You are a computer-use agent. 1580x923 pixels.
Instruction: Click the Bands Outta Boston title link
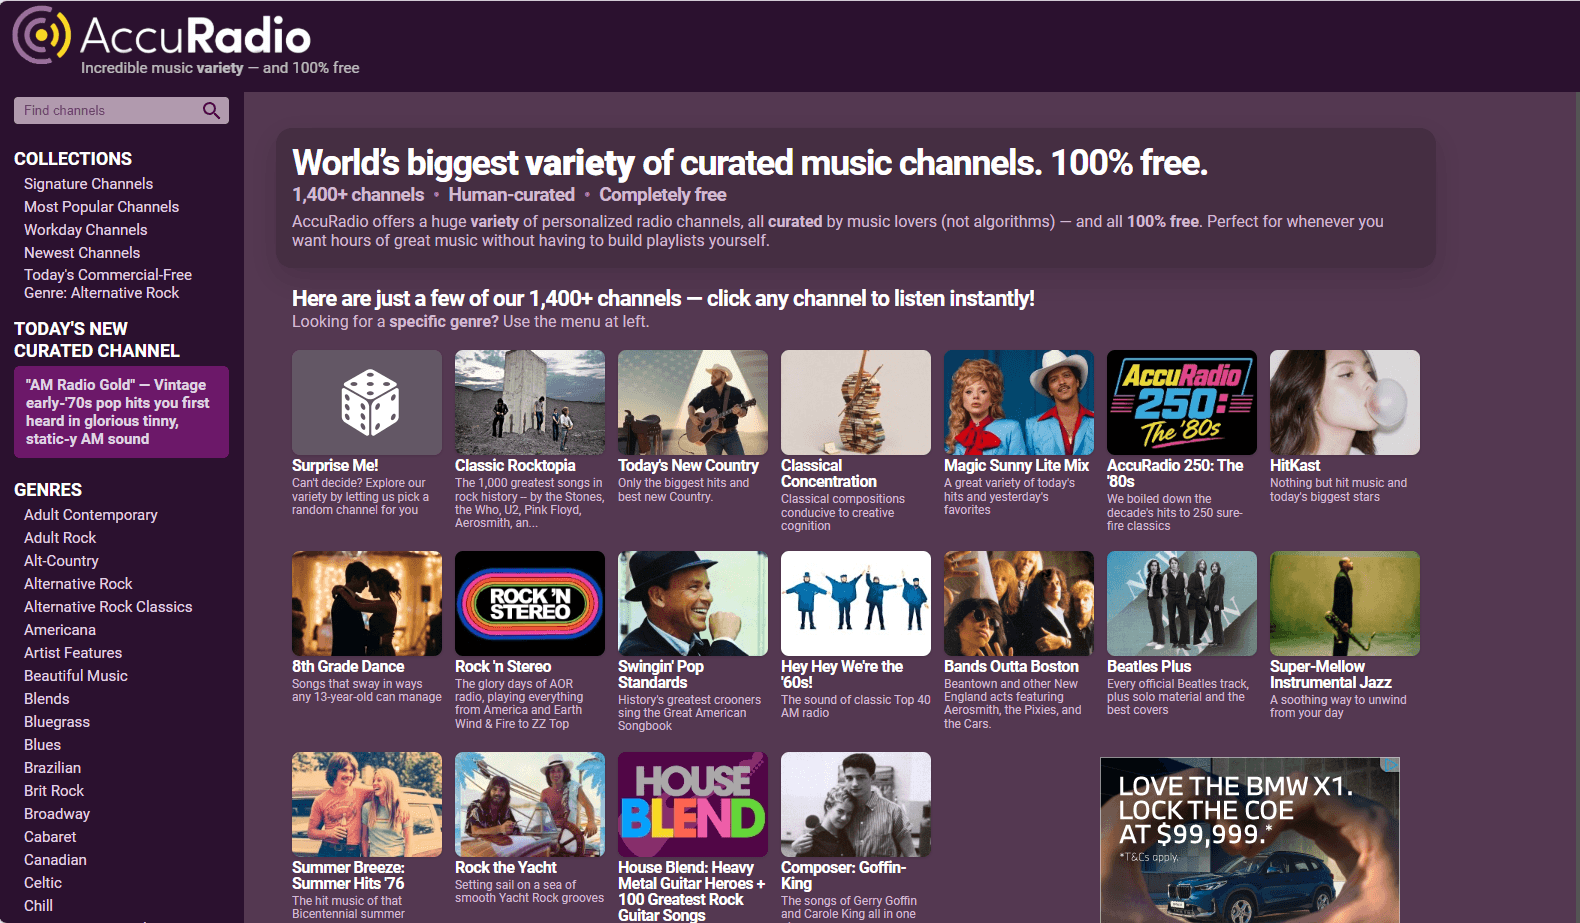[x=1011, y=667]
